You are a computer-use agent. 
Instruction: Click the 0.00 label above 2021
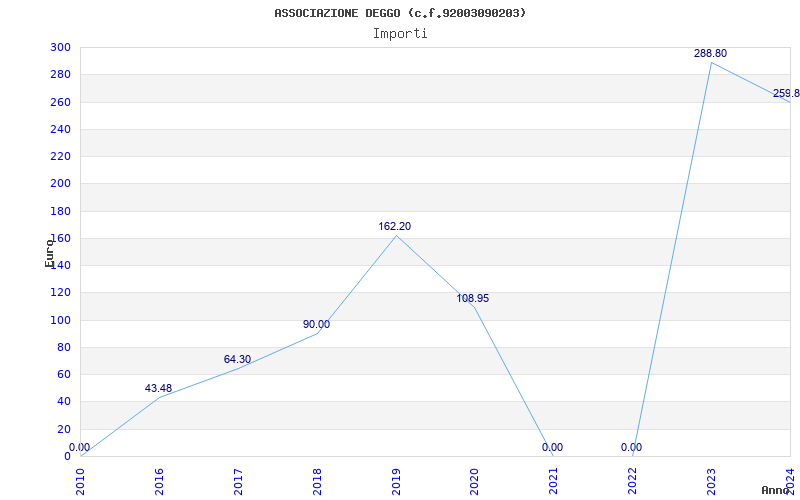pyautogui.click(x=553, y=447)
